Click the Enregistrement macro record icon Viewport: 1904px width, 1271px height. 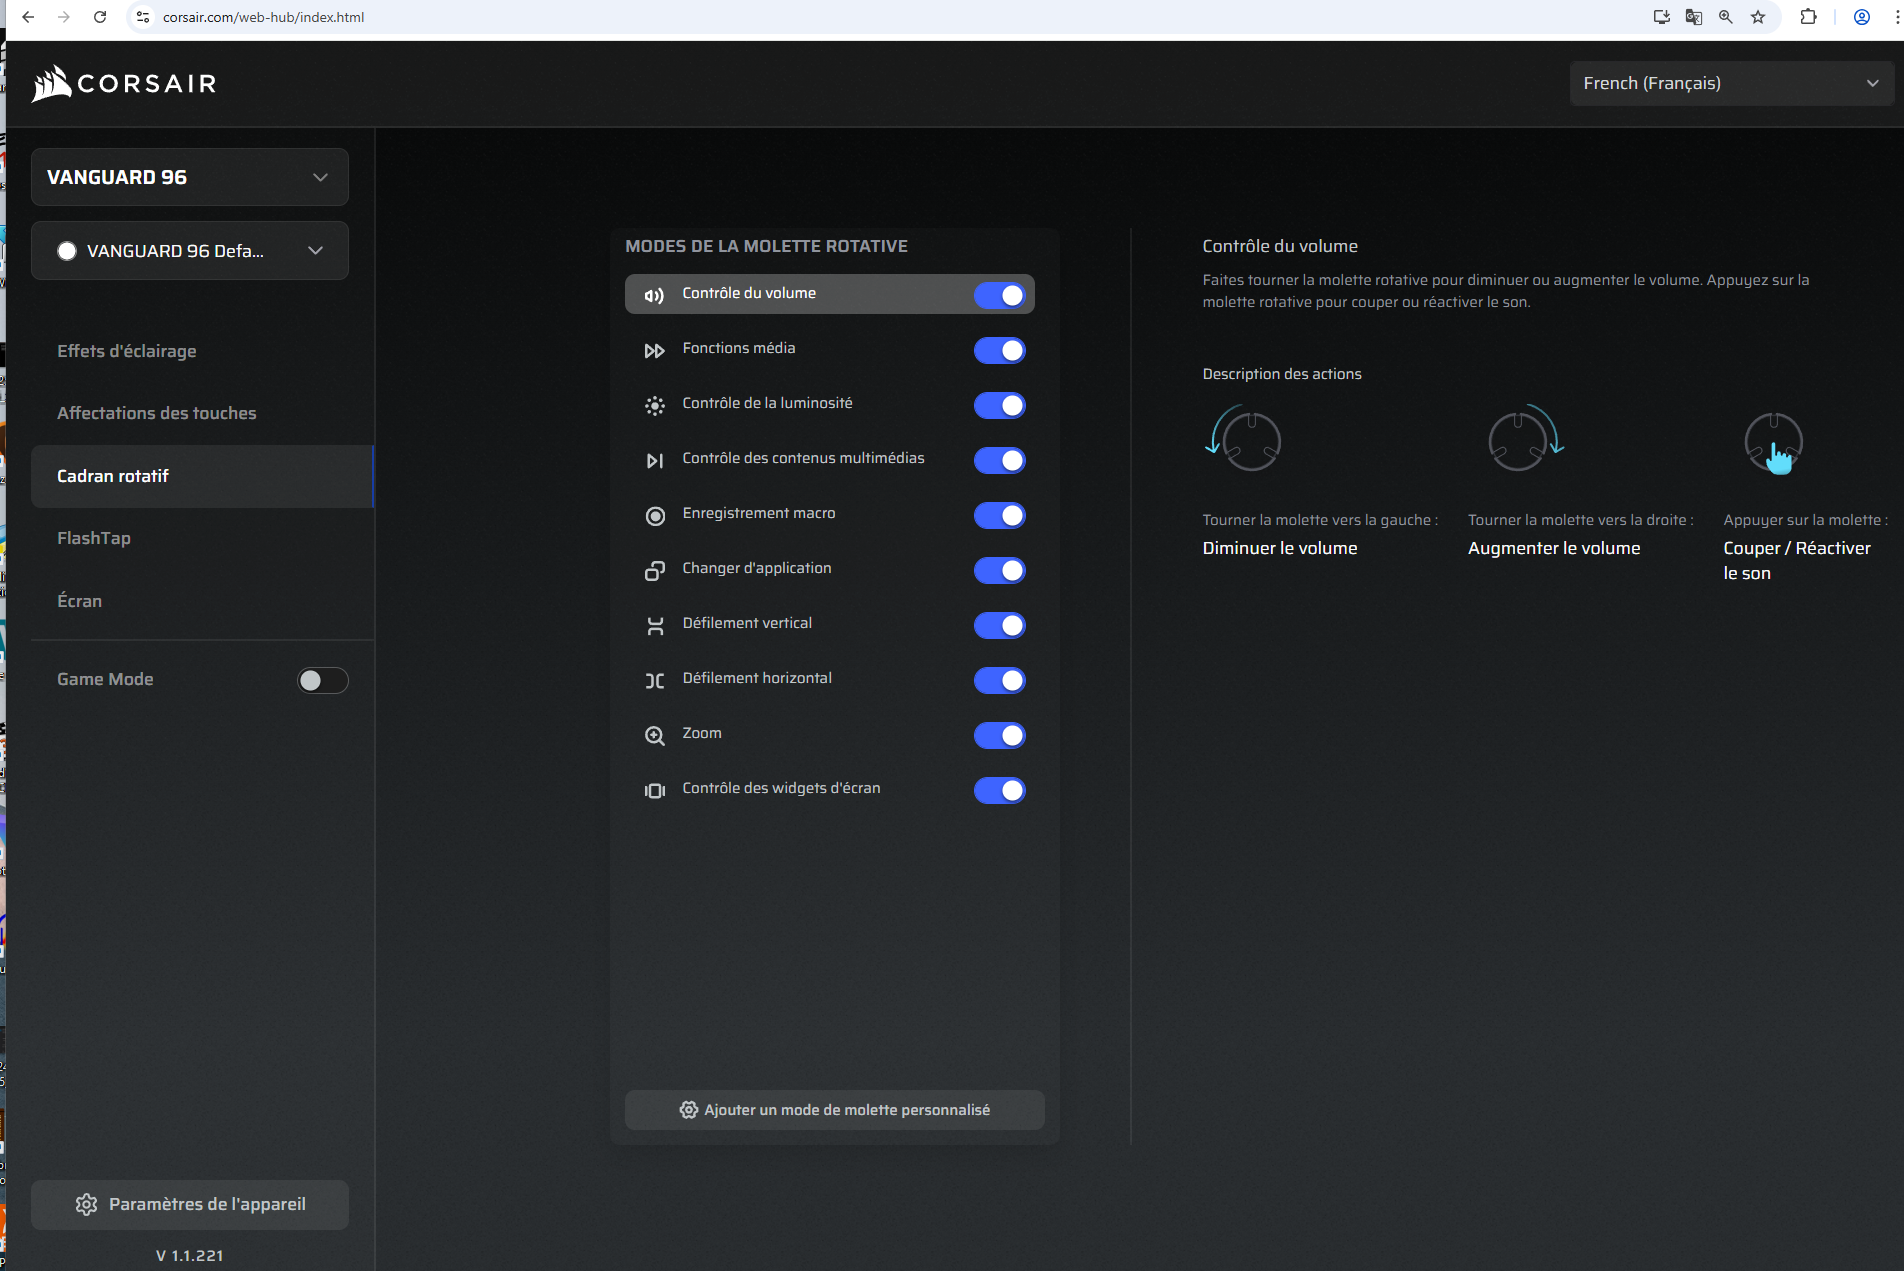click(x=654, y=516)
